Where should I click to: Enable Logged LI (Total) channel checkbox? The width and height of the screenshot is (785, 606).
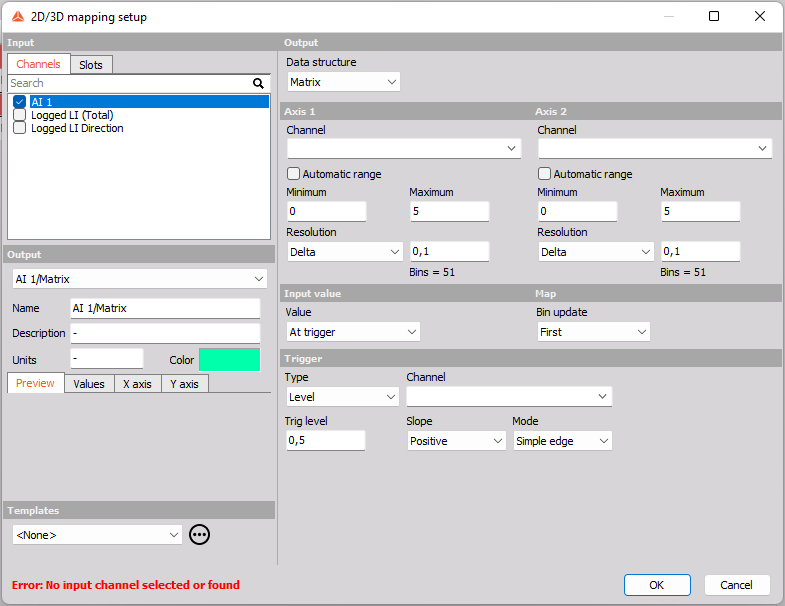(x=20, y=115)
